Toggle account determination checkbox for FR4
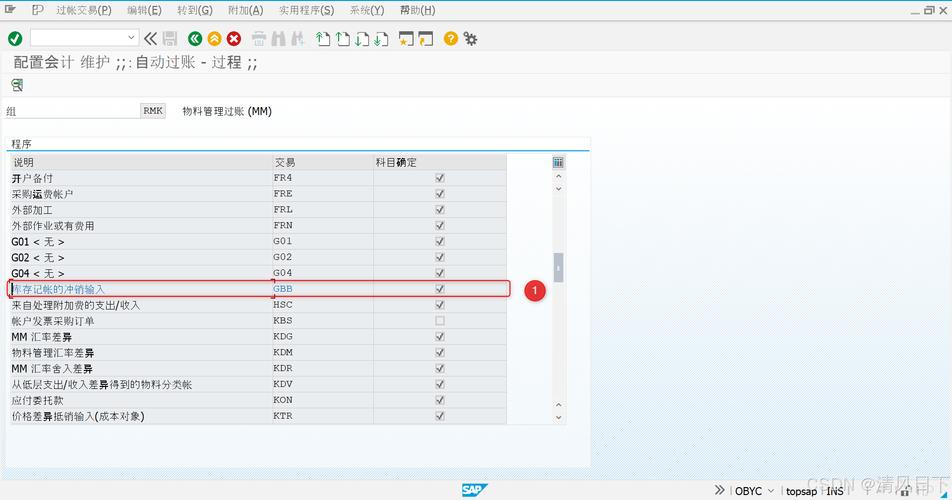Viewport: 952px width, 500px height. [440, 178]
